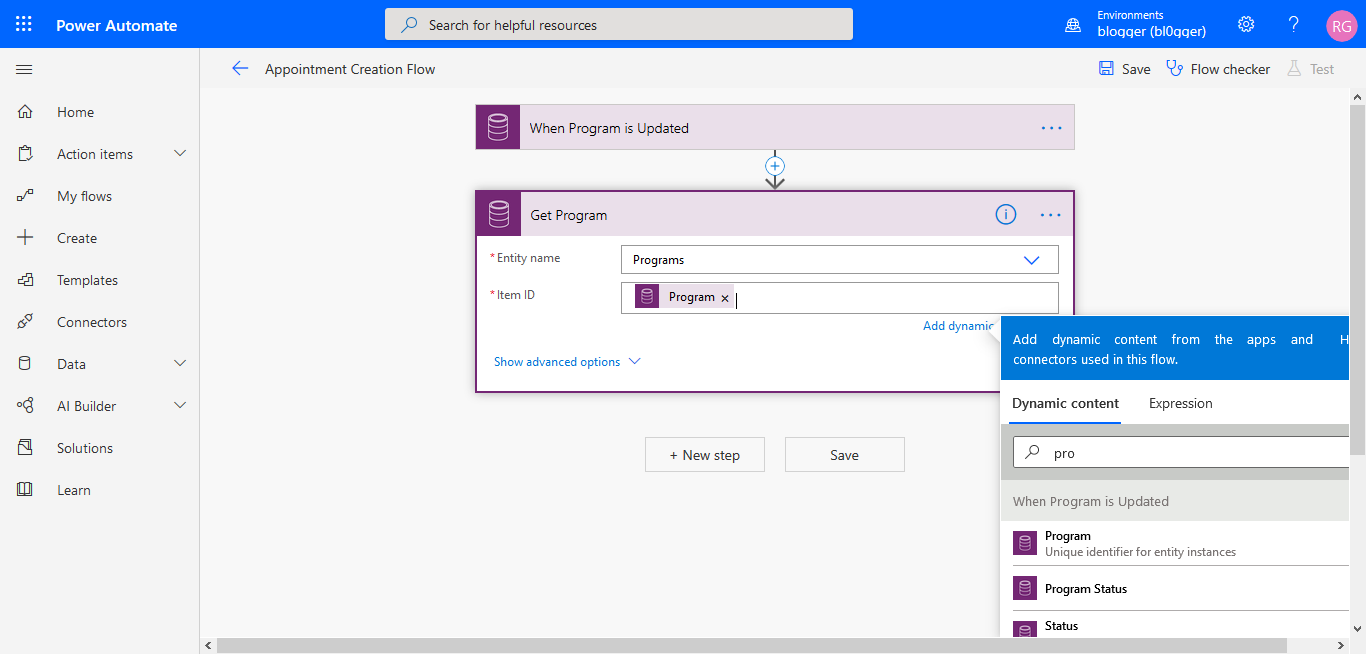Click the My flows icon
1366x654 pixels.
click(25, 196)
